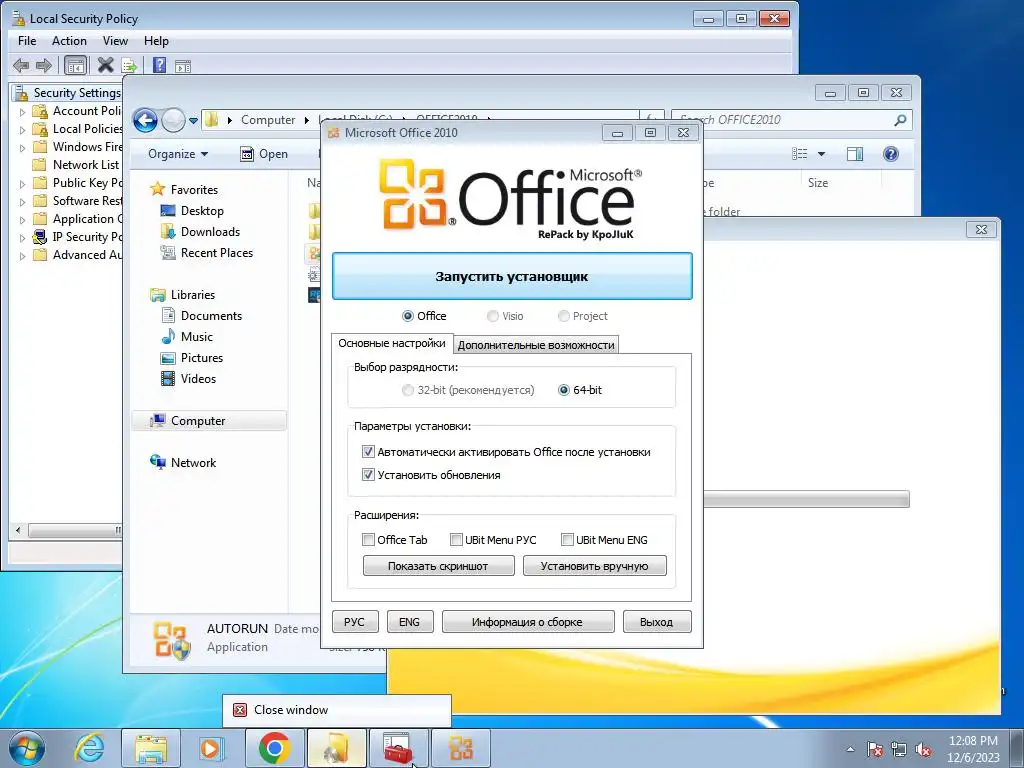The image size is (1024, 768).
Task: Click the preview pane icon in Explorer
Action: [x=855, y=154]
